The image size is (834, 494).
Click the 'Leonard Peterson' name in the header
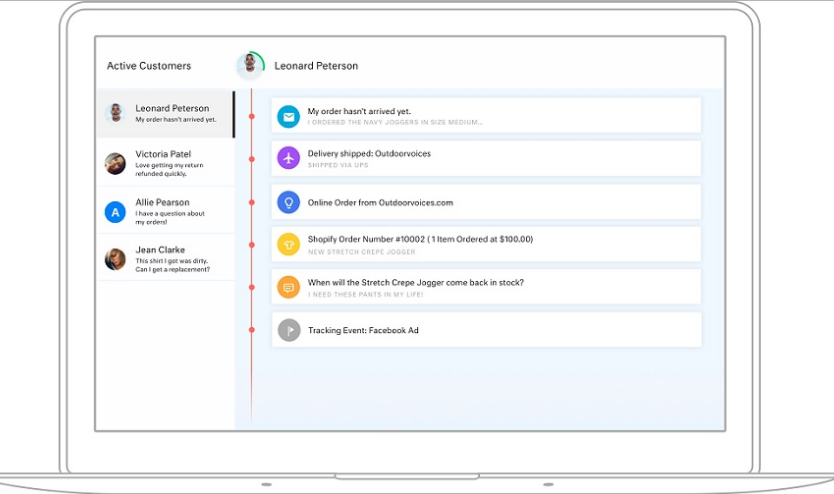(x=316, y=66)
